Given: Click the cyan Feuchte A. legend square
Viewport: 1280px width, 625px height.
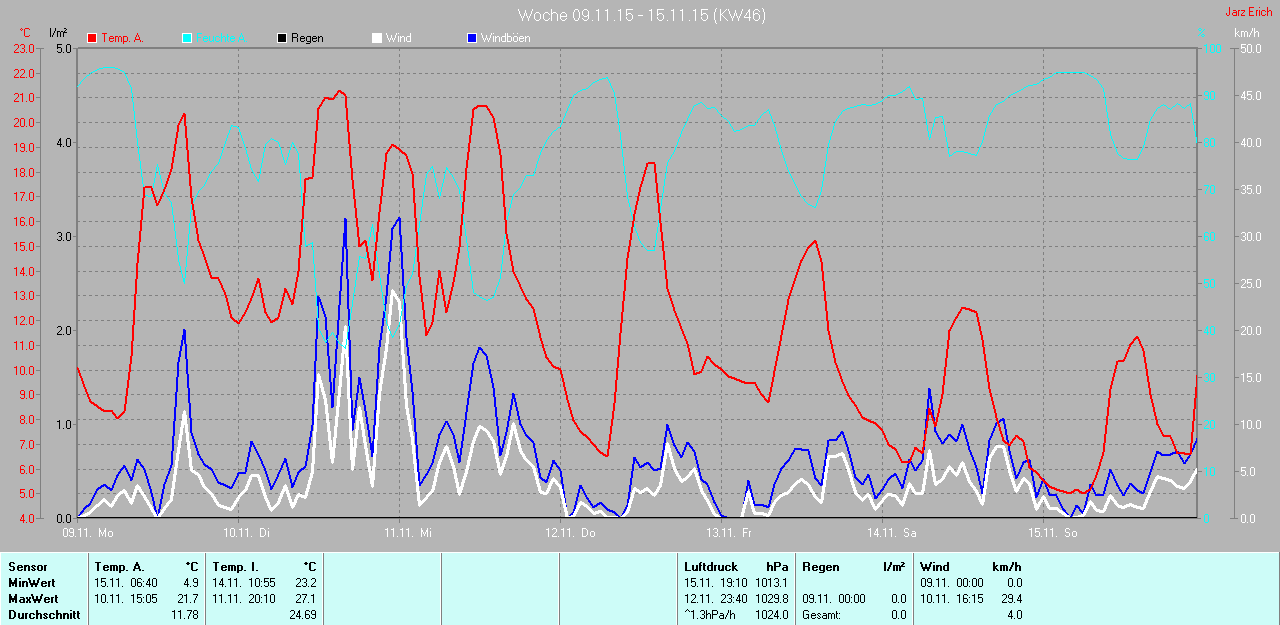Looking at the screenshot, I should coord(187,38).
